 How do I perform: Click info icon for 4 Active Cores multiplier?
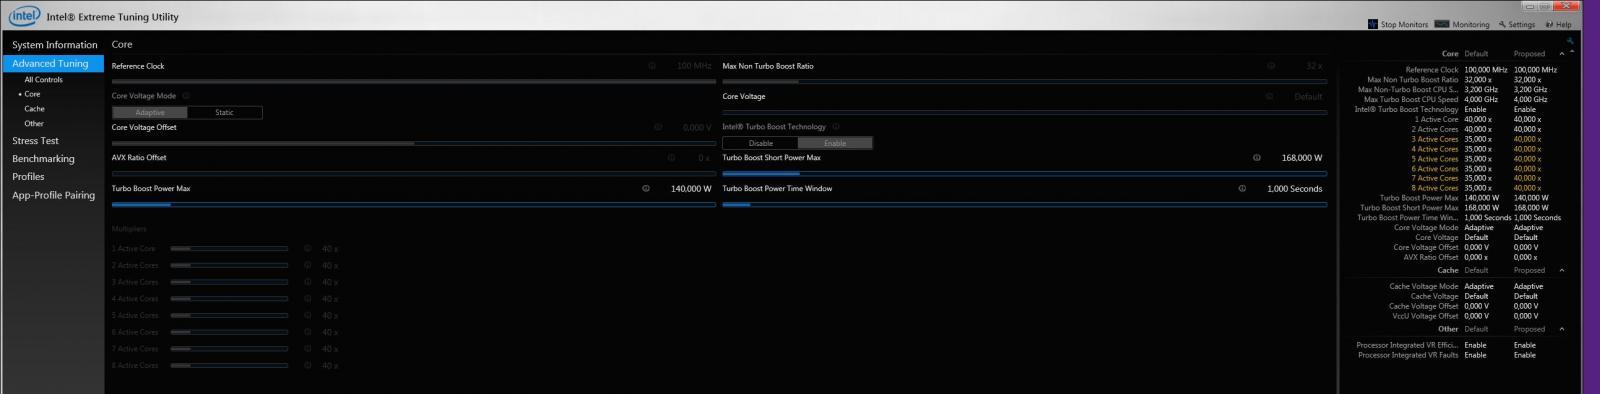tap(307, 299)
